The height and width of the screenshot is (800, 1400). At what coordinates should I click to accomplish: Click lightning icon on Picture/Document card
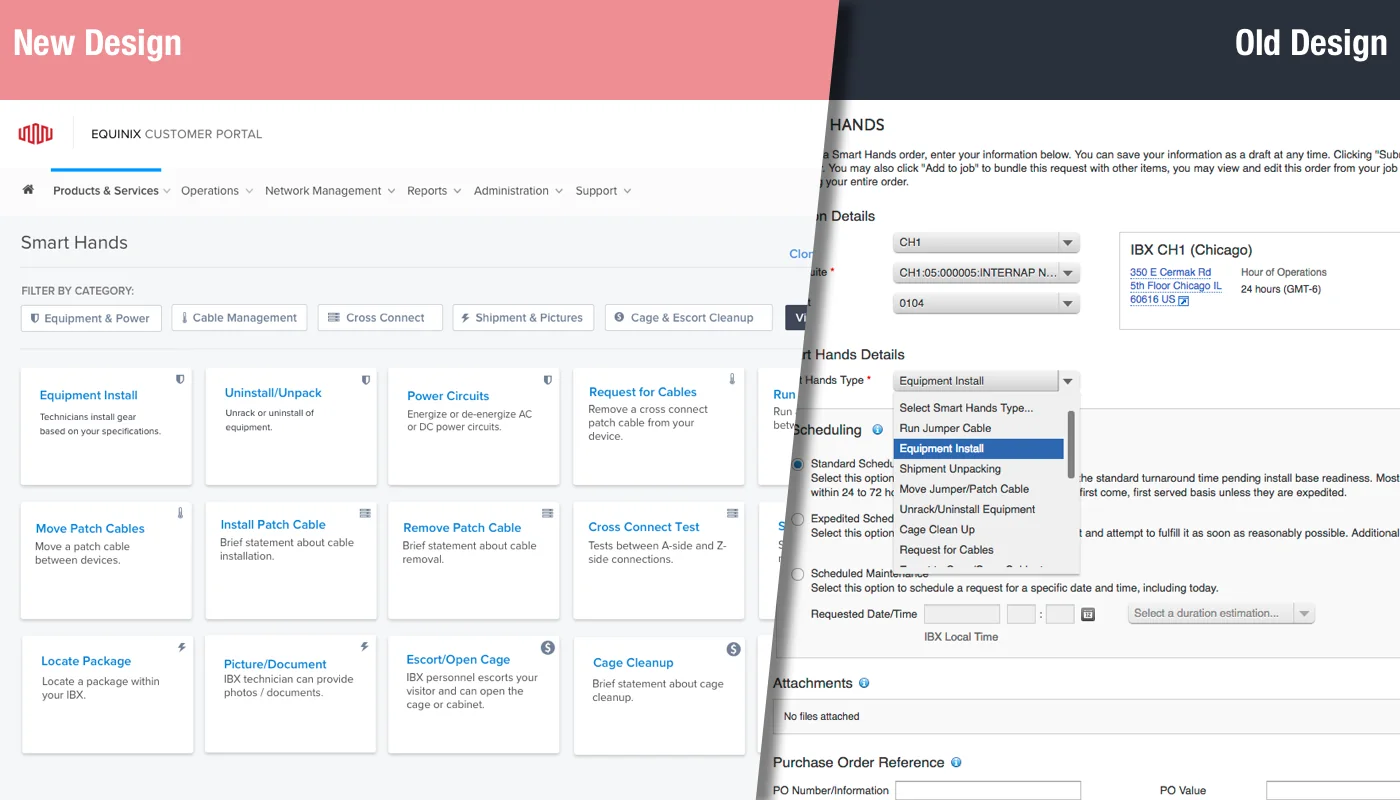coord(365,647)
